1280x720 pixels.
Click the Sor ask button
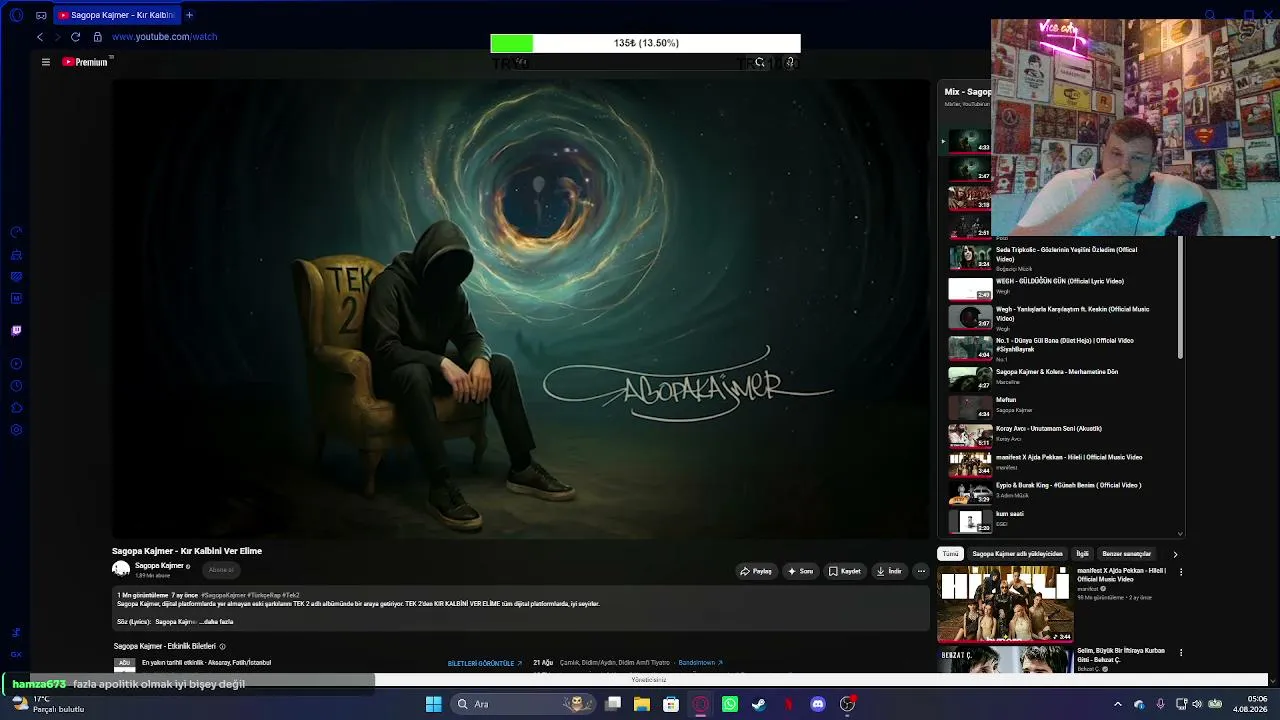800,571
